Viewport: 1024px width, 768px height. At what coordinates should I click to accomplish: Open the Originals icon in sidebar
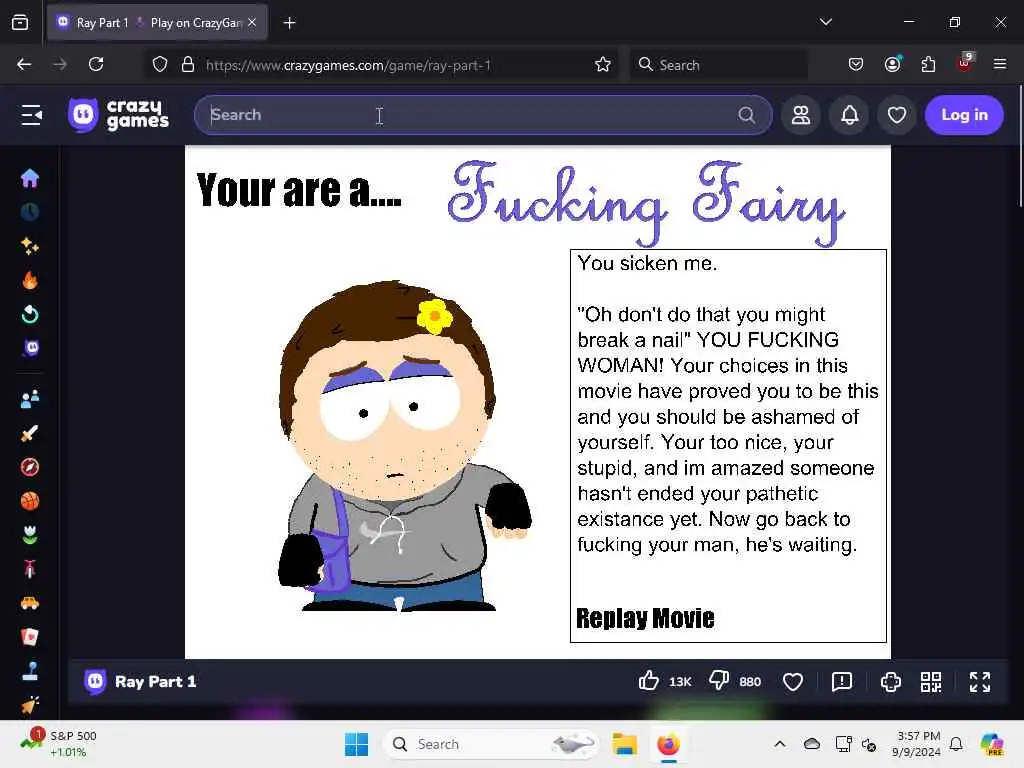click(30, 348)
